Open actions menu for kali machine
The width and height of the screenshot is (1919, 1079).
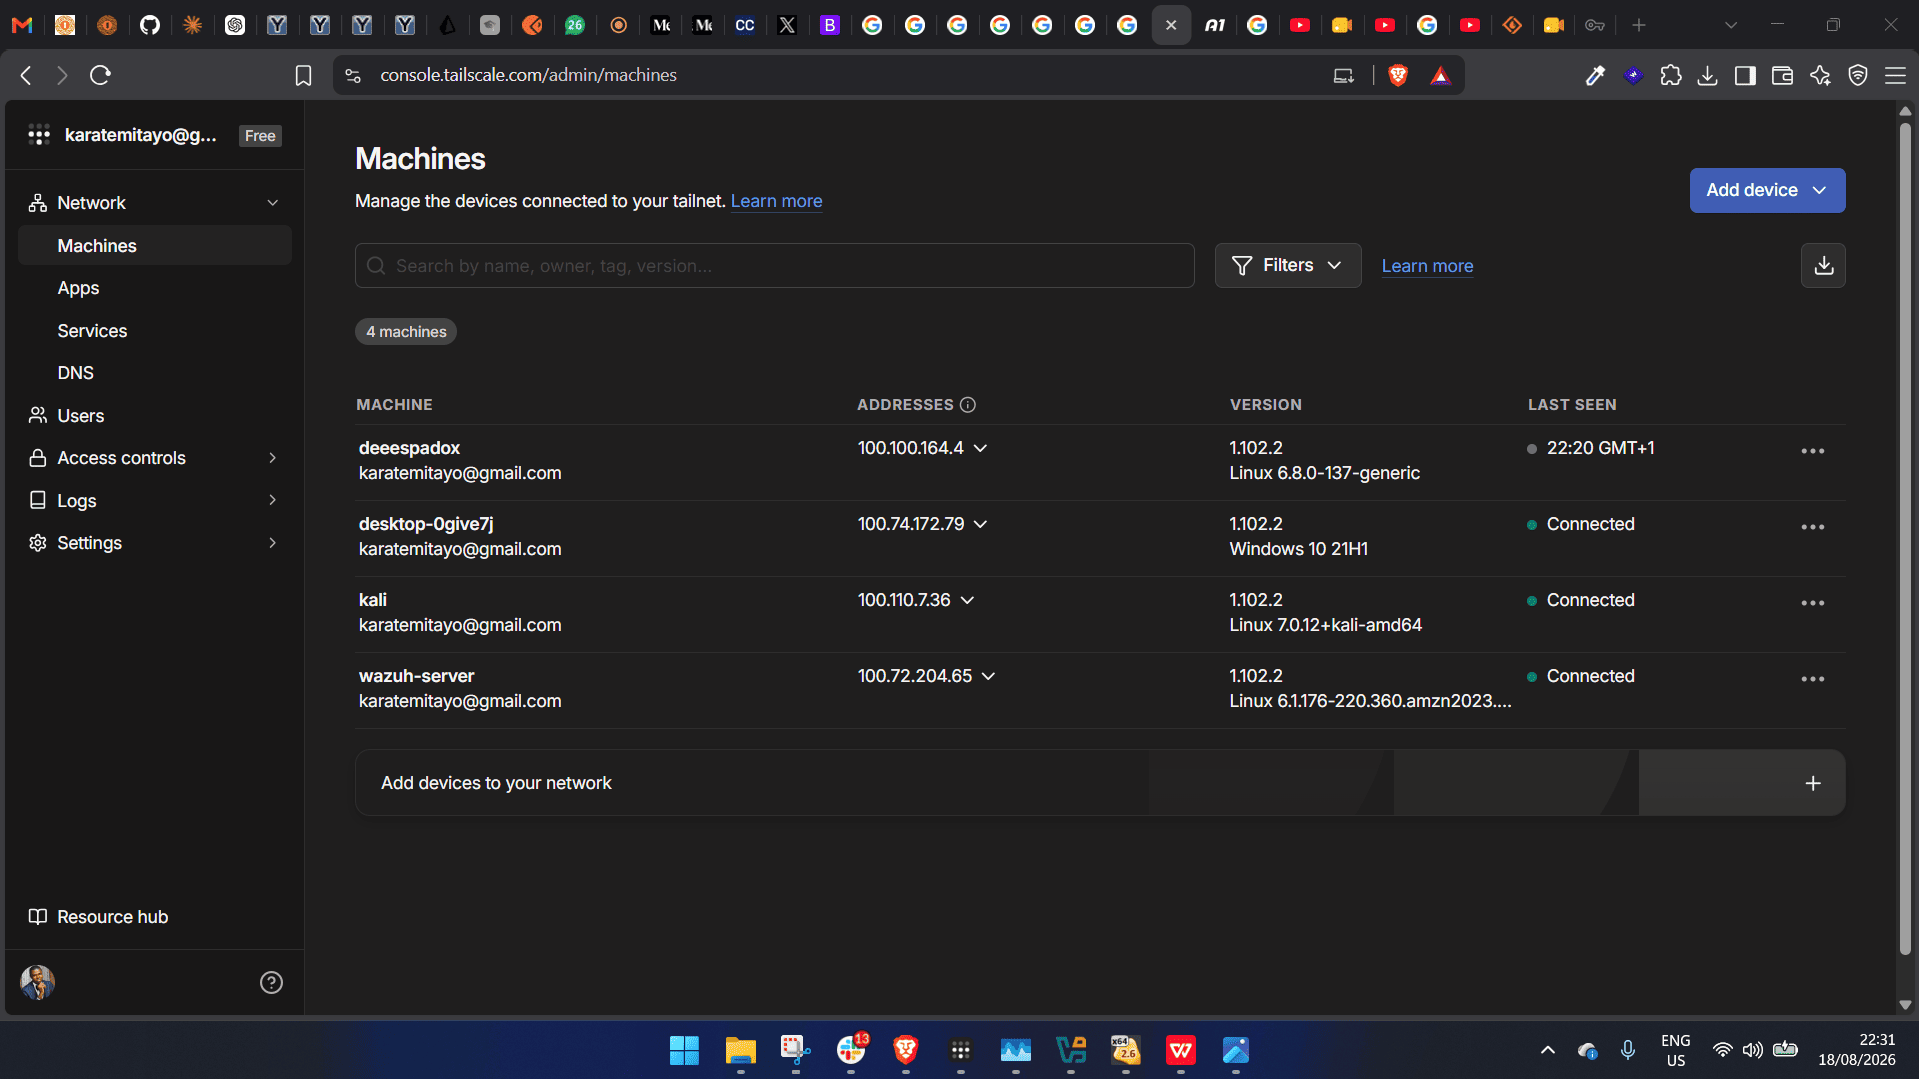click(x=1813, y=603)
